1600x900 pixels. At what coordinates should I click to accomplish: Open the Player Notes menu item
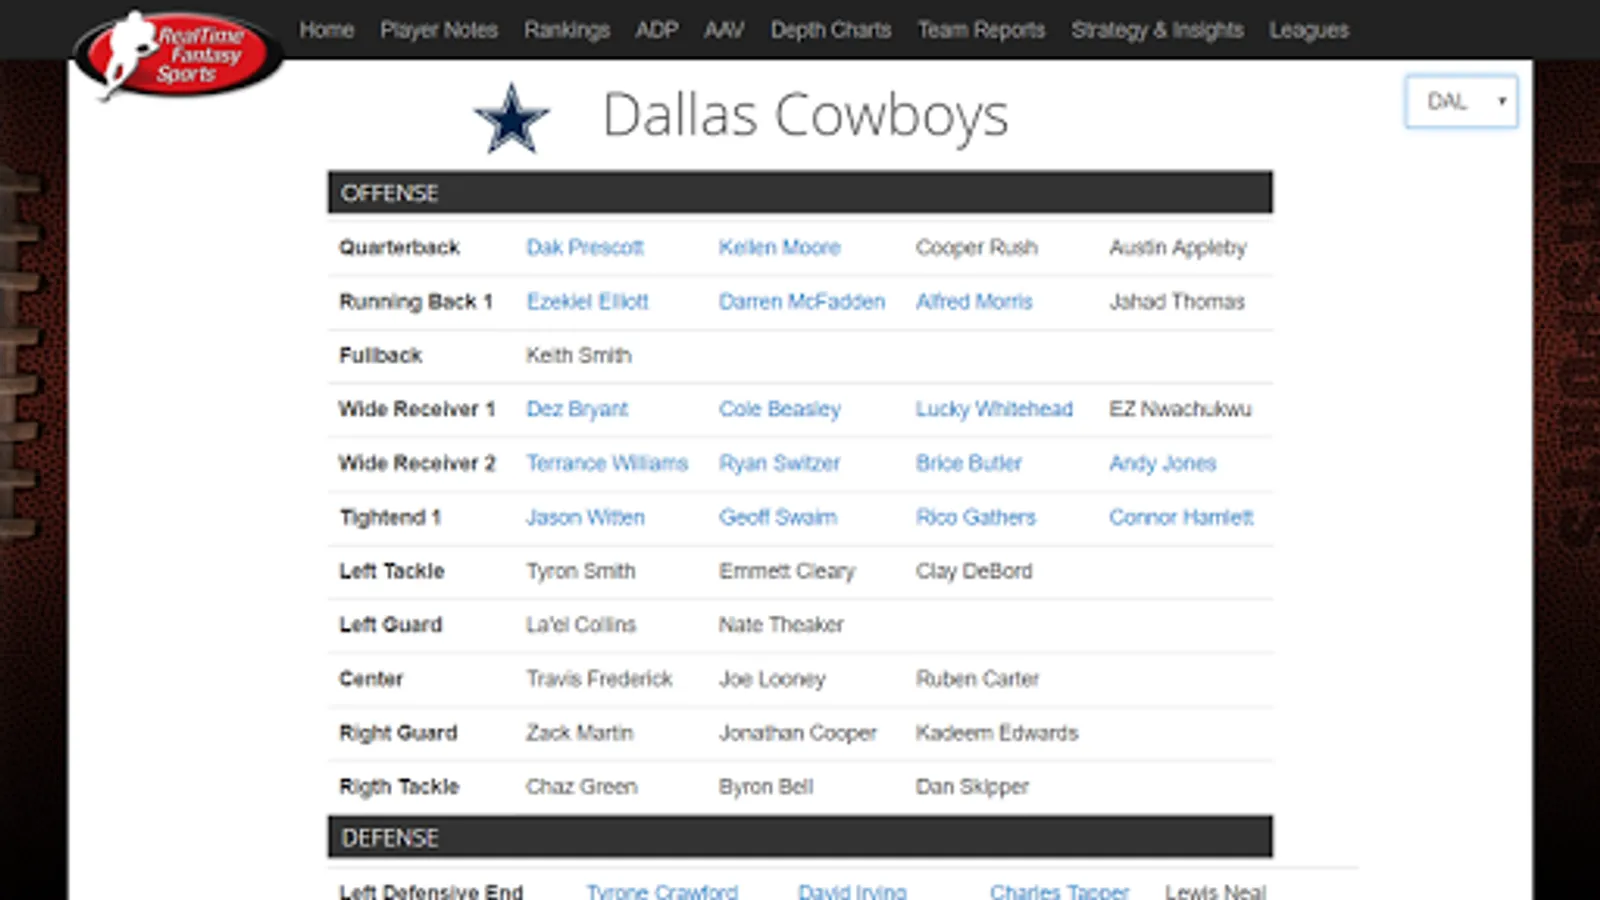click(439, 30)
